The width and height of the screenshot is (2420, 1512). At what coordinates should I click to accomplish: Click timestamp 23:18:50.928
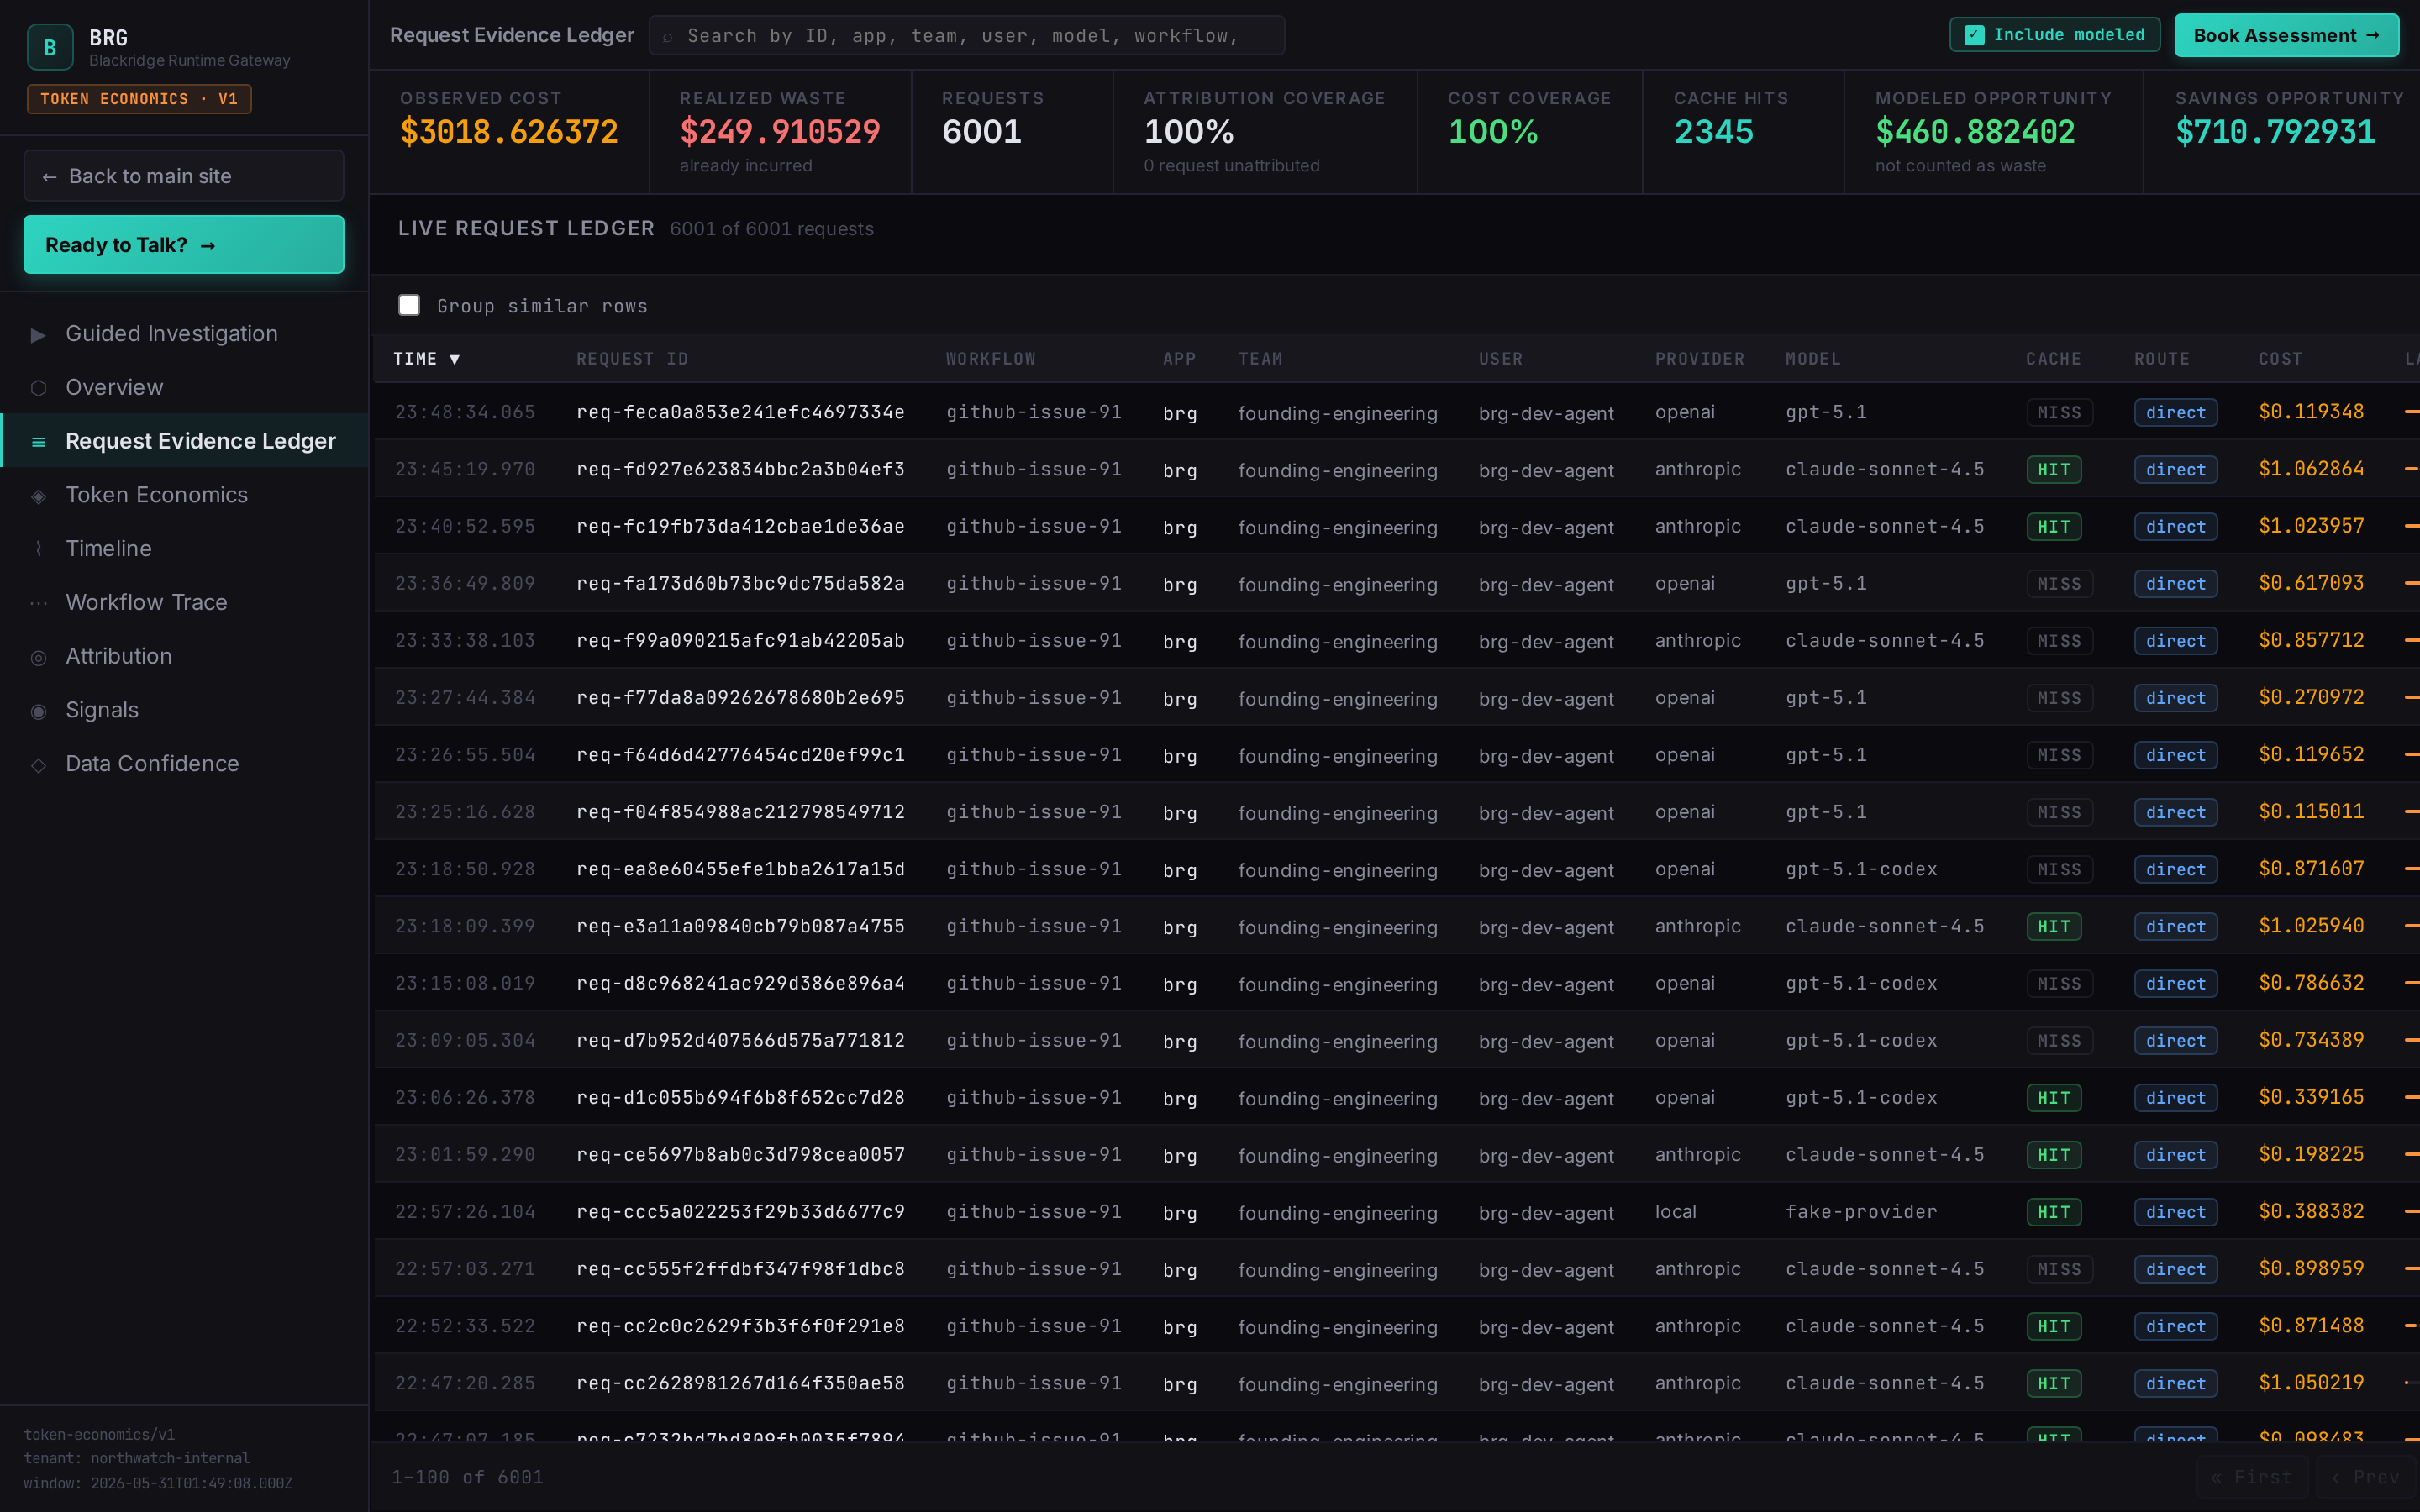point(465,869)
